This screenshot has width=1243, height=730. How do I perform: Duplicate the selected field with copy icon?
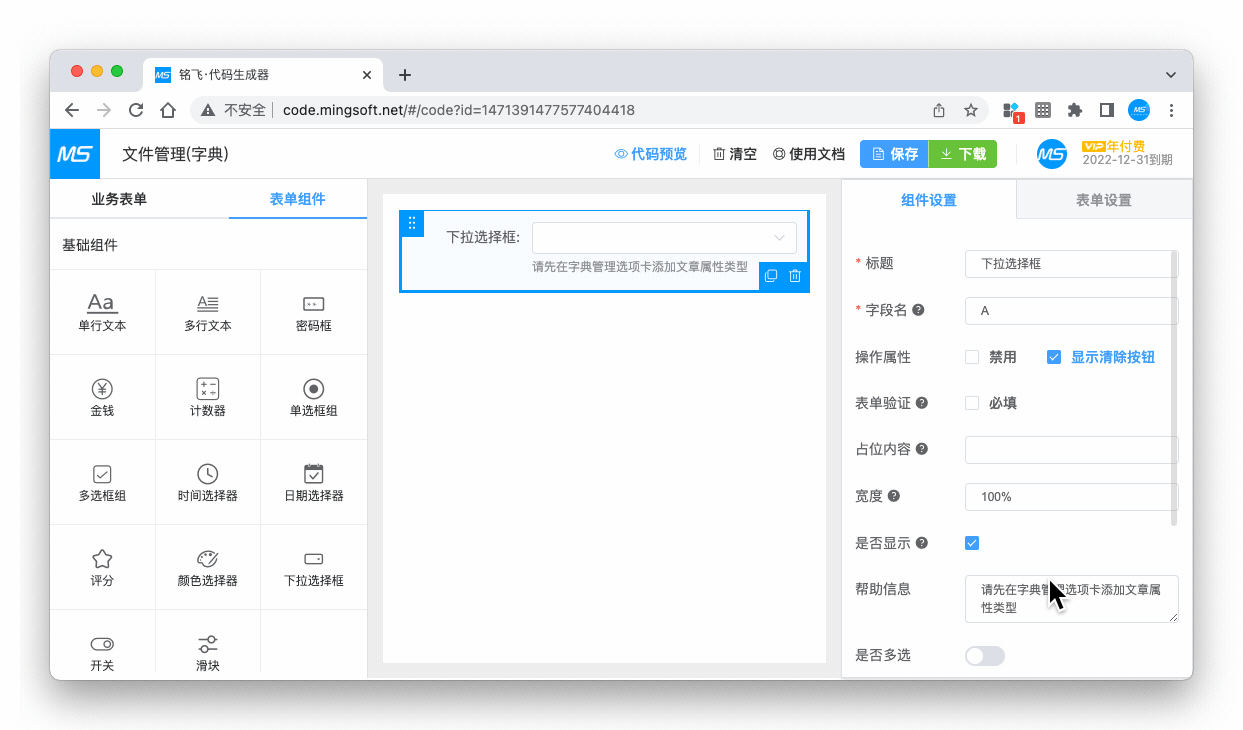[771, 276]
